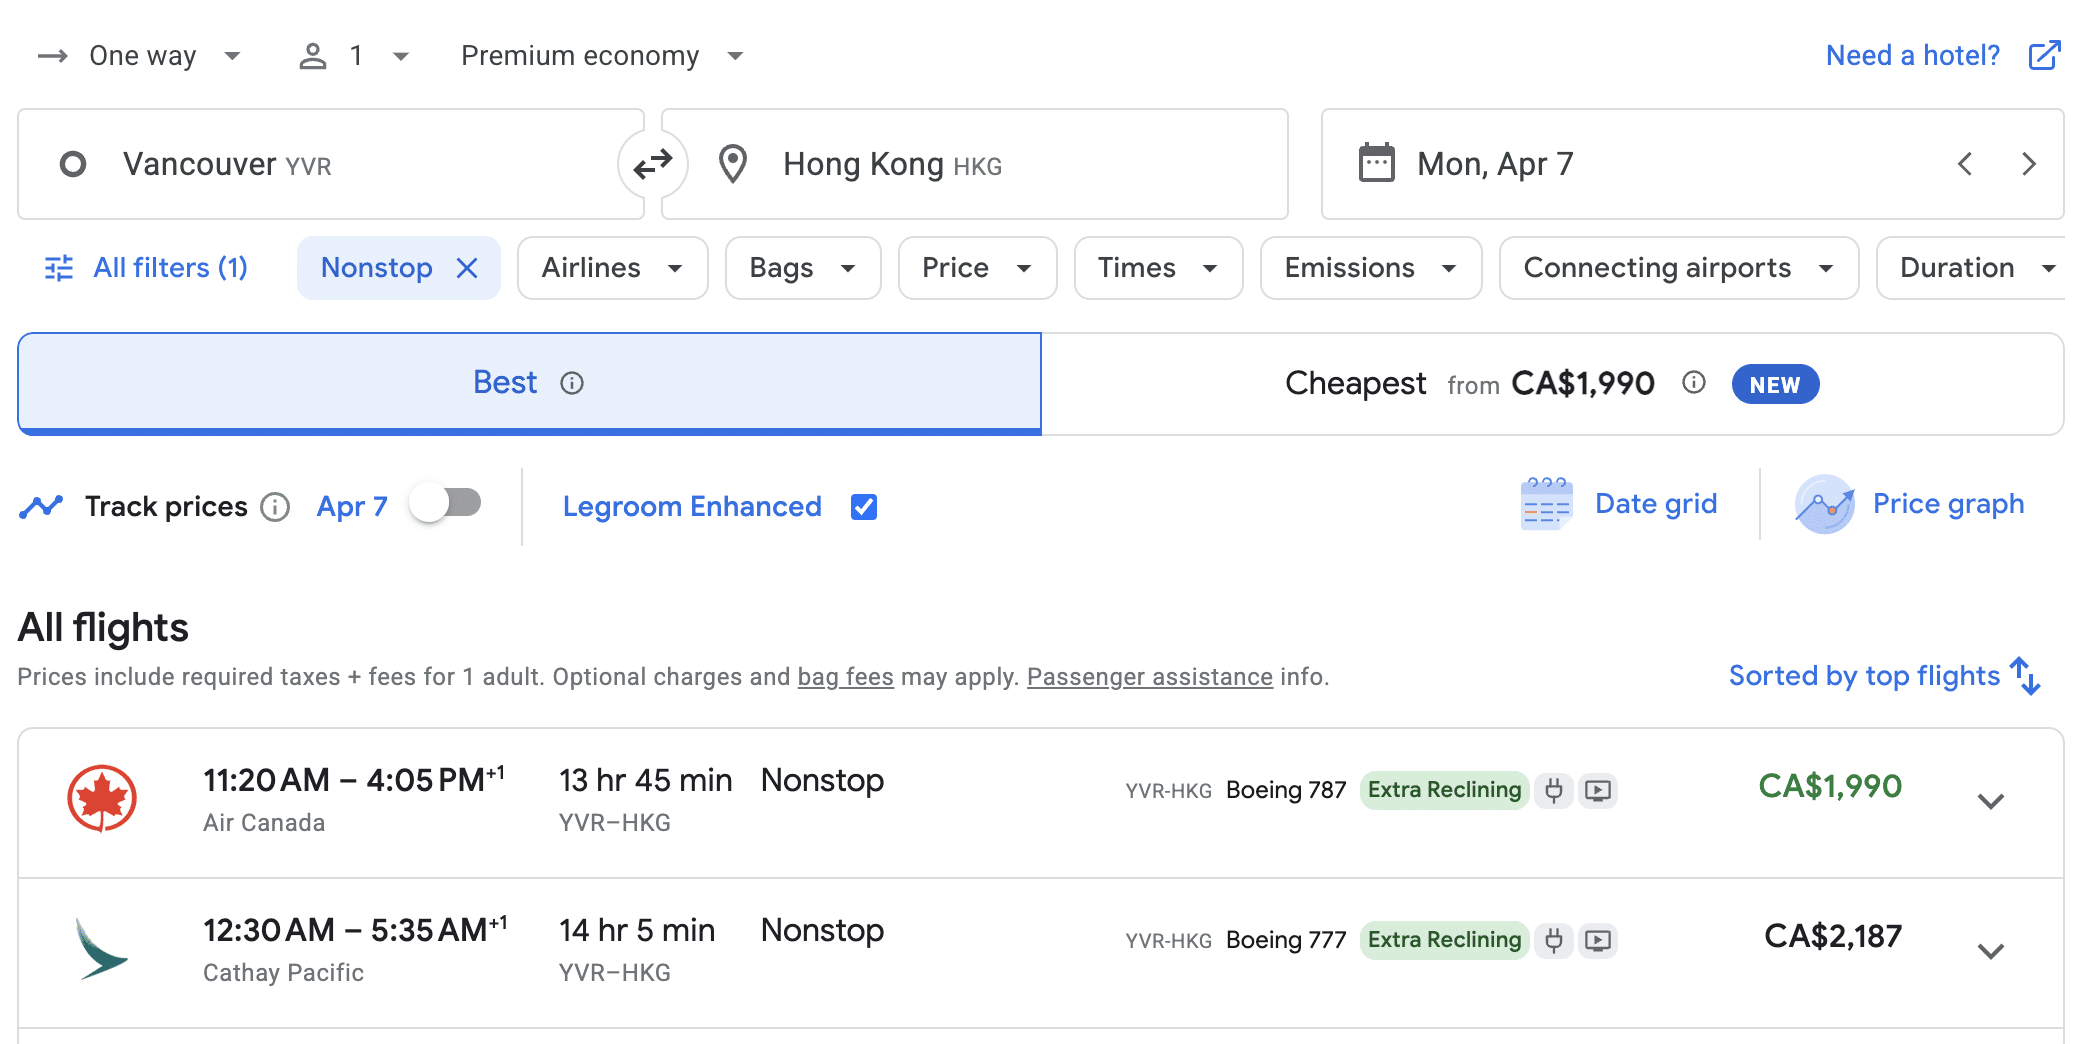
Task: Click the sort order arrows icon
Action: click(x=2026, y=676)
